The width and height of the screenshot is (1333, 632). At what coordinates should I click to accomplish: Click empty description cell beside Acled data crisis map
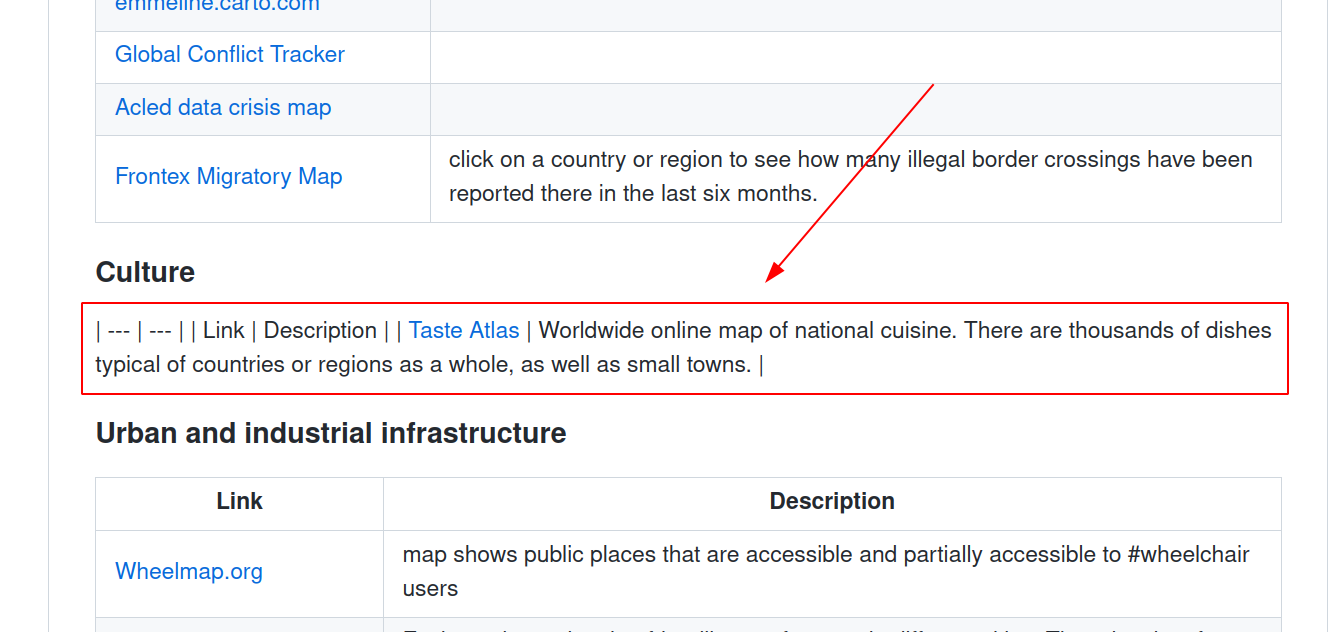(855, 109)
